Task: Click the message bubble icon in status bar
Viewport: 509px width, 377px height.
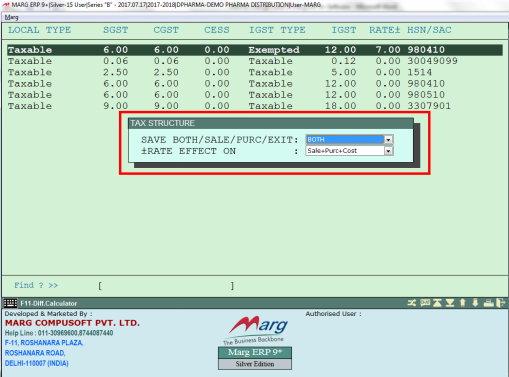Action: [x=425, y=303]
